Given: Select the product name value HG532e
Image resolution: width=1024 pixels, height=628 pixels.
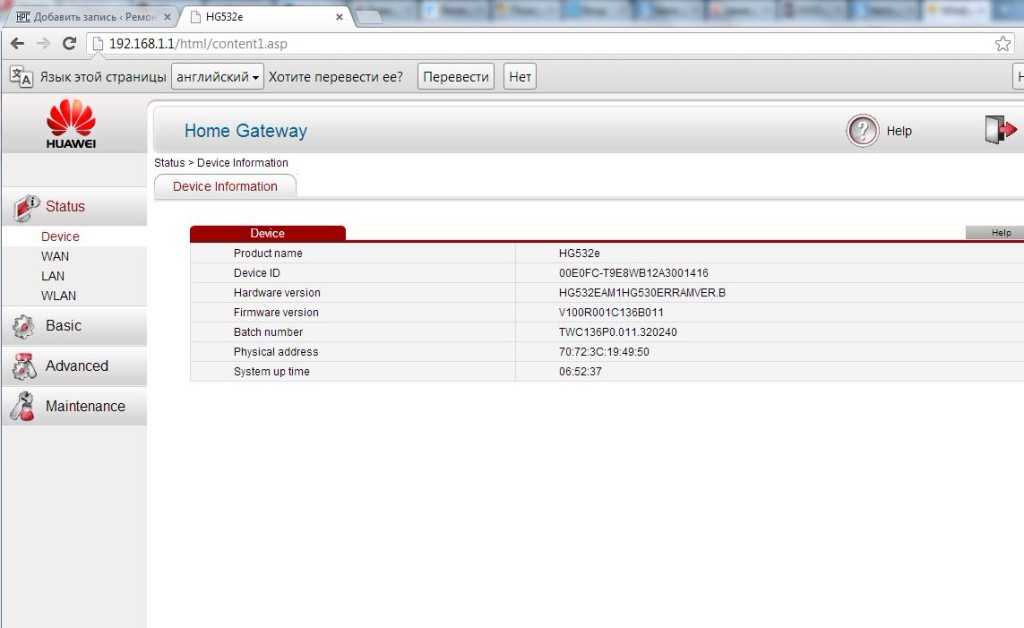Looking at the screenshot, I should pyautogui.click(x=579, y=253).
